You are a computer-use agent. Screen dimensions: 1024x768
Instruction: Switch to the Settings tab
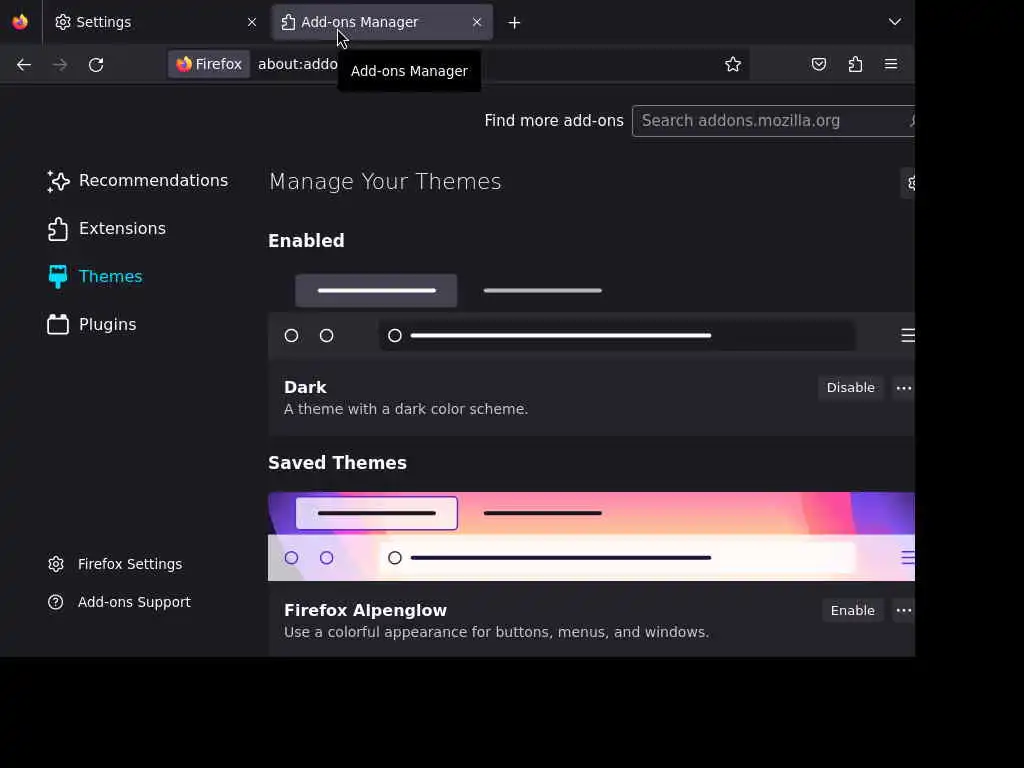tap(155, 22)
